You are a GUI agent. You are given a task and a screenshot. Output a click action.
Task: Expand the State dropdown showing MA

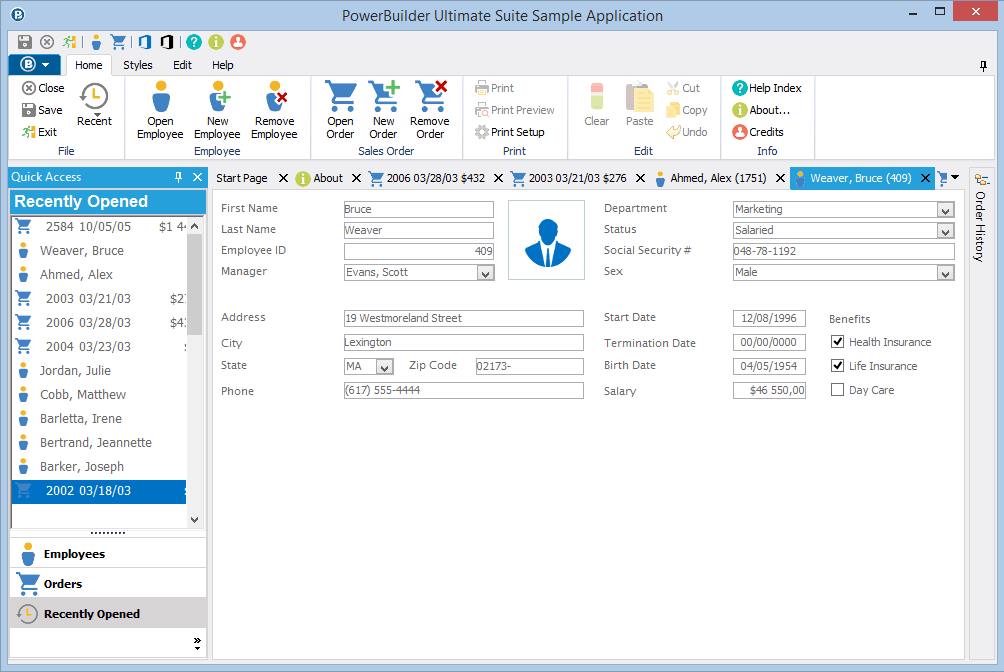(385, 366)
